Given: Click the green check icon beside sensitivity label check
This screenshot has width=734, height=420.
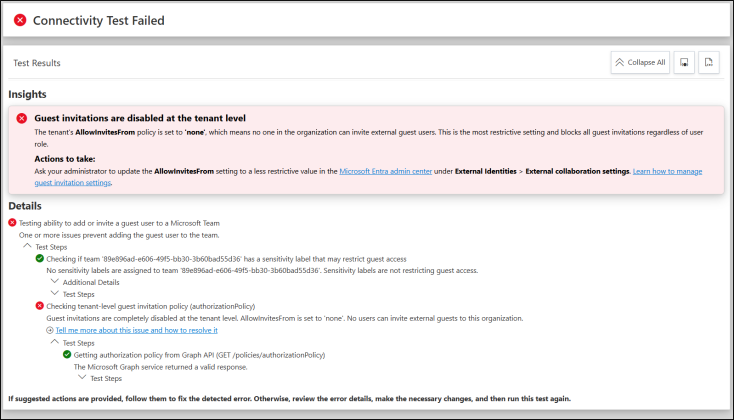Looking at the screenshot, I should click(x=40, y=258).
